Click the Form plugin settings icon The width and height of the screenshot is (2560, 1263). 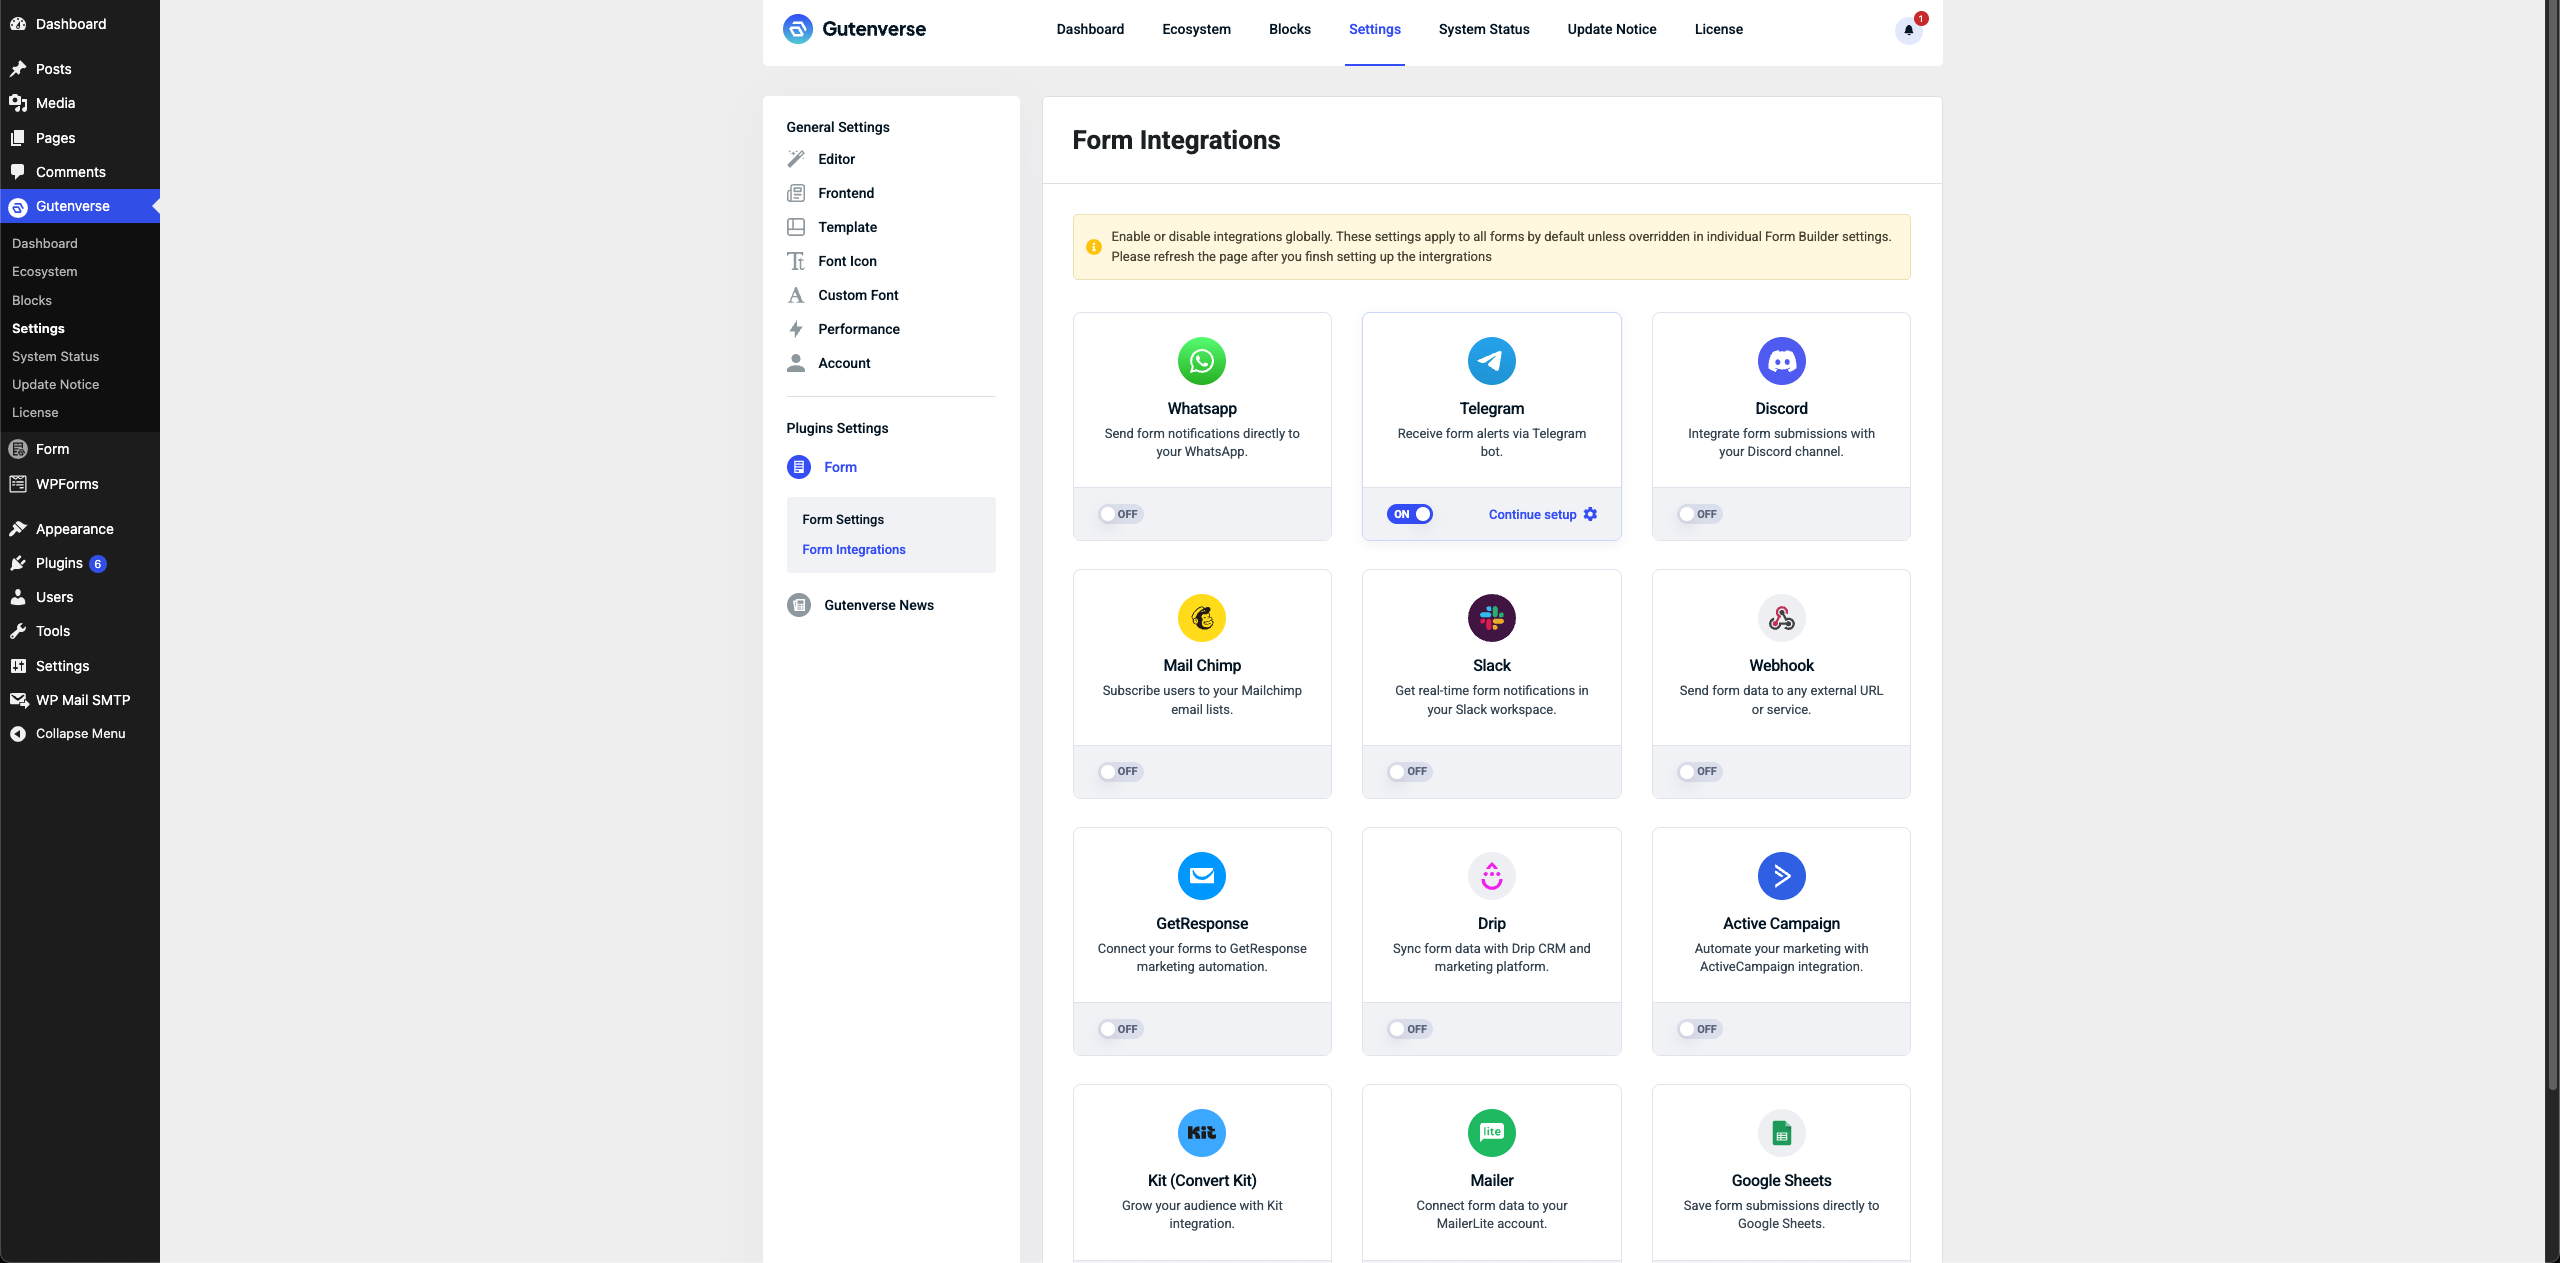pyautogui.click(x=799, y=467)
